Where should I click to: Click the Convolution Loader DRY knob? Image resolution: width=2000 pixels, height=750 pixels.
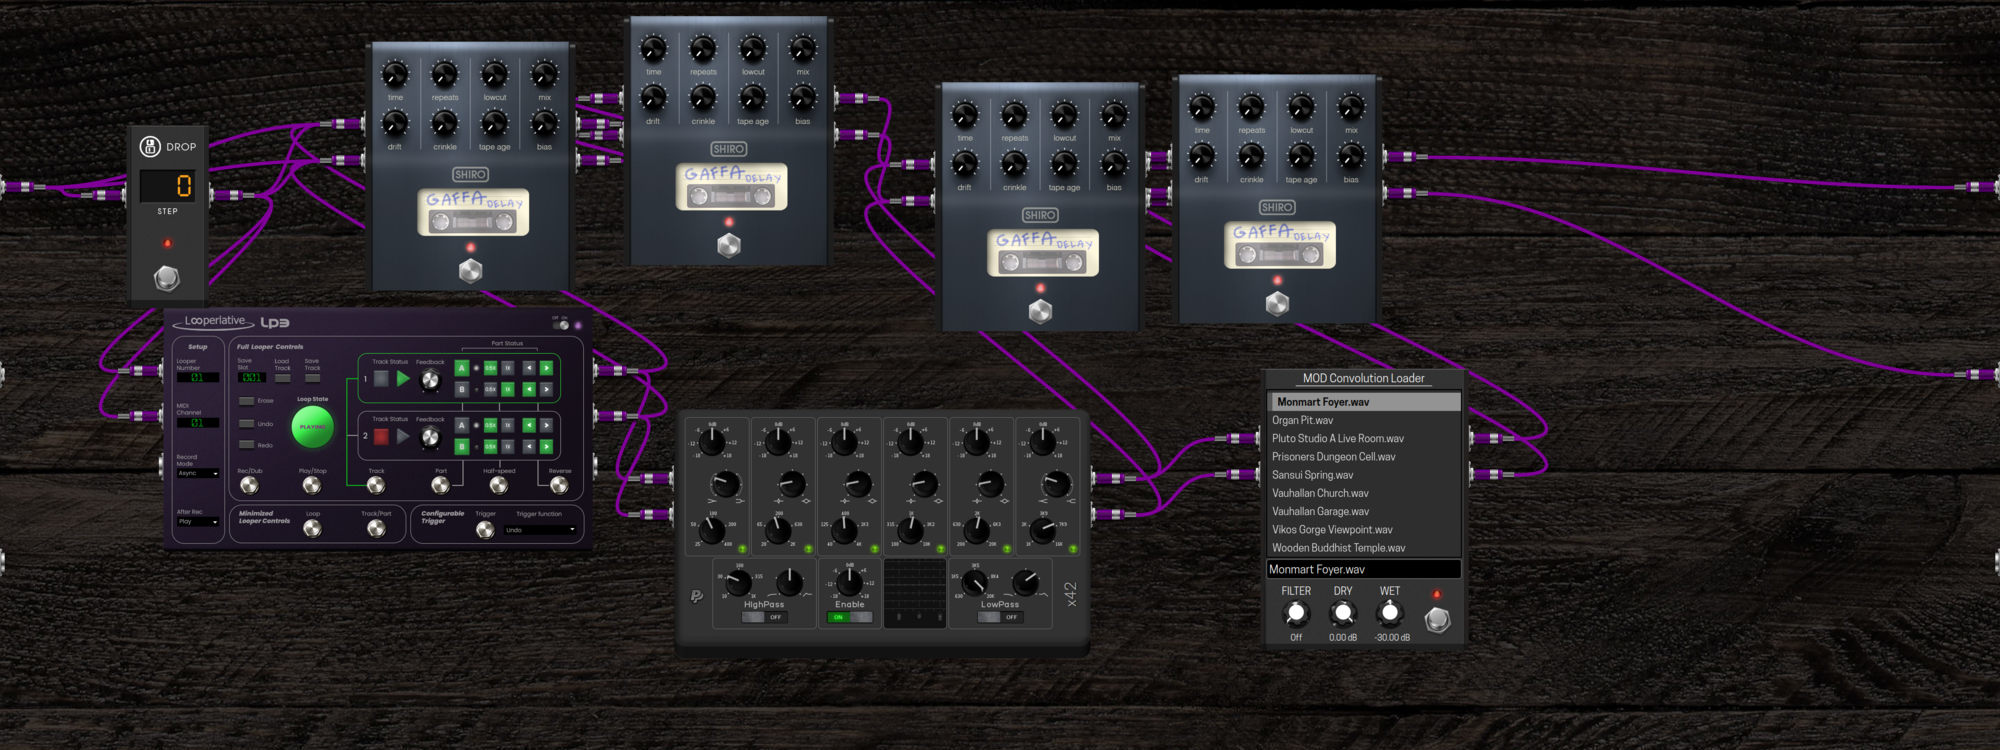1343,613
